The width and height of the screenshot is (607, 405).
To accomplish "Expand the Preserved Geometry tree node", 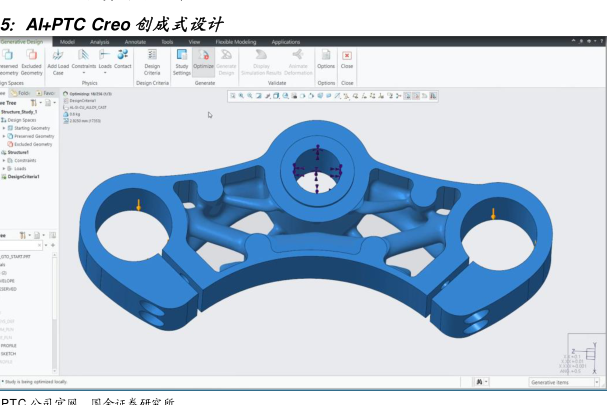I will click(x=4, y=136).
